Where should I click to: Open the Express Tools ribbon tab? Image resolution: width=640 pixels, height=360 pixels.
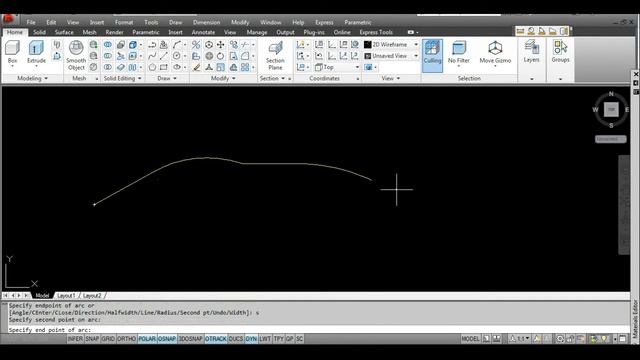click(x=376, y=32)
